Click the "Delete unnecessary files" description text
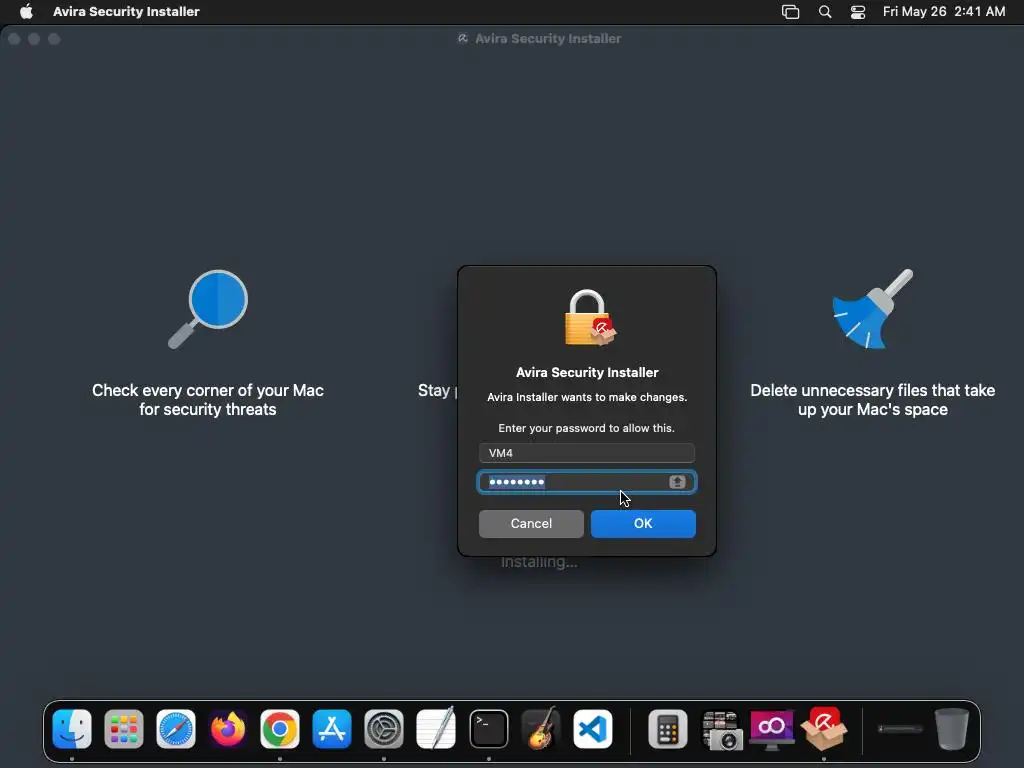The height and width of the screenshot is (768, 1024). point(872,400)
